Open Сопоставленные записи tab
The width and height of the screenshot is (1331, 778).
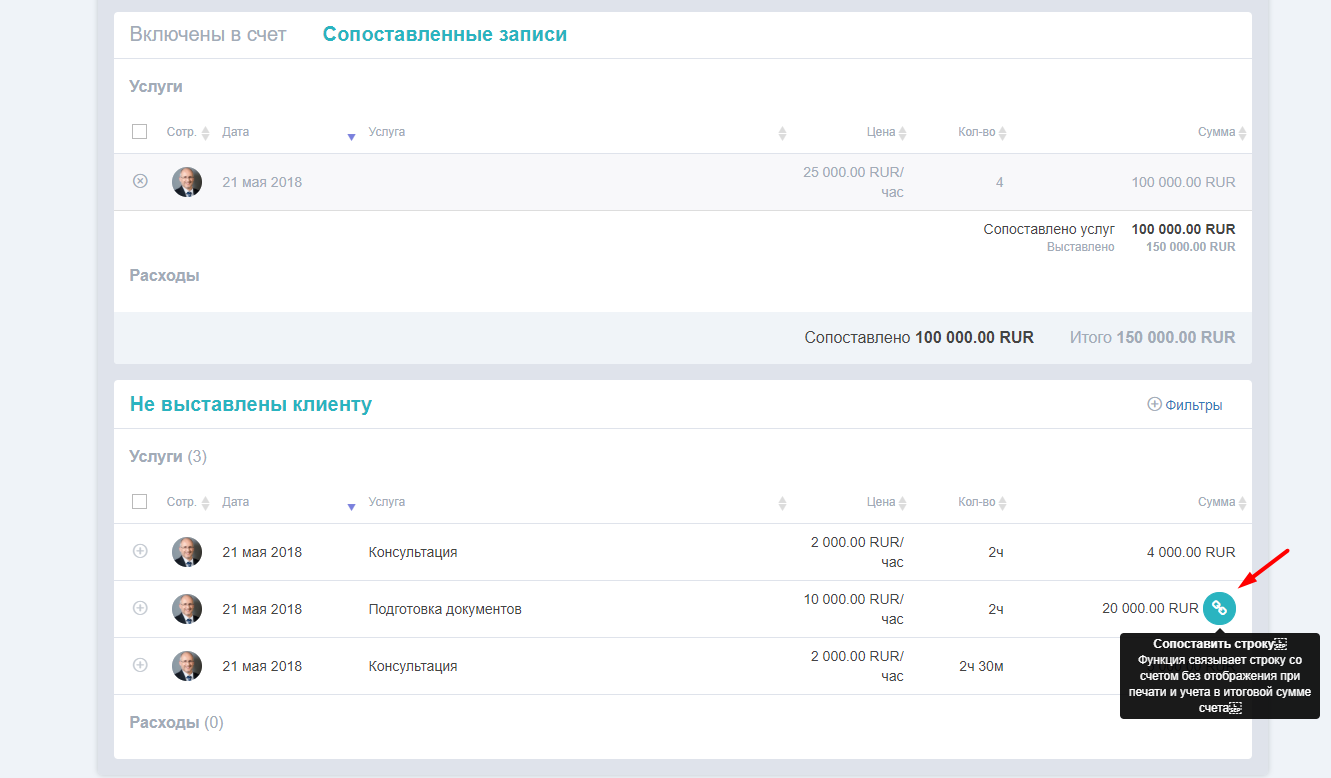click(x=445, y=35)
